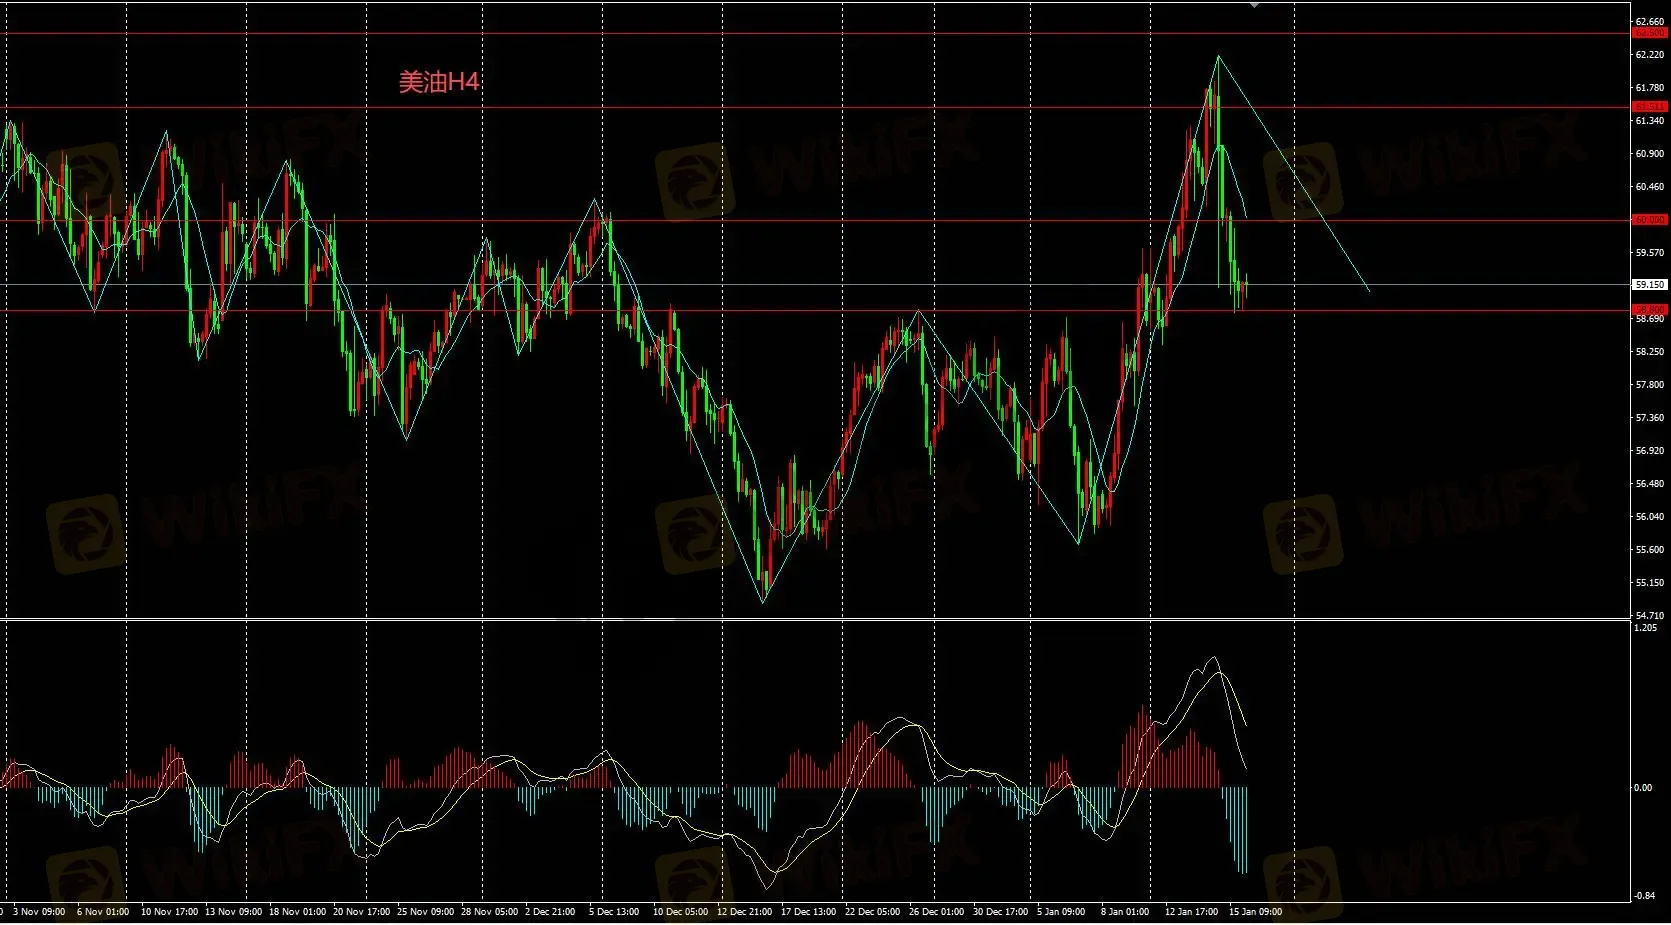Image resolution: width=1671 pixels, height=925 pixels.
Task: Click the 10 Dec 05:00 time label
Action: coord(680,912)
